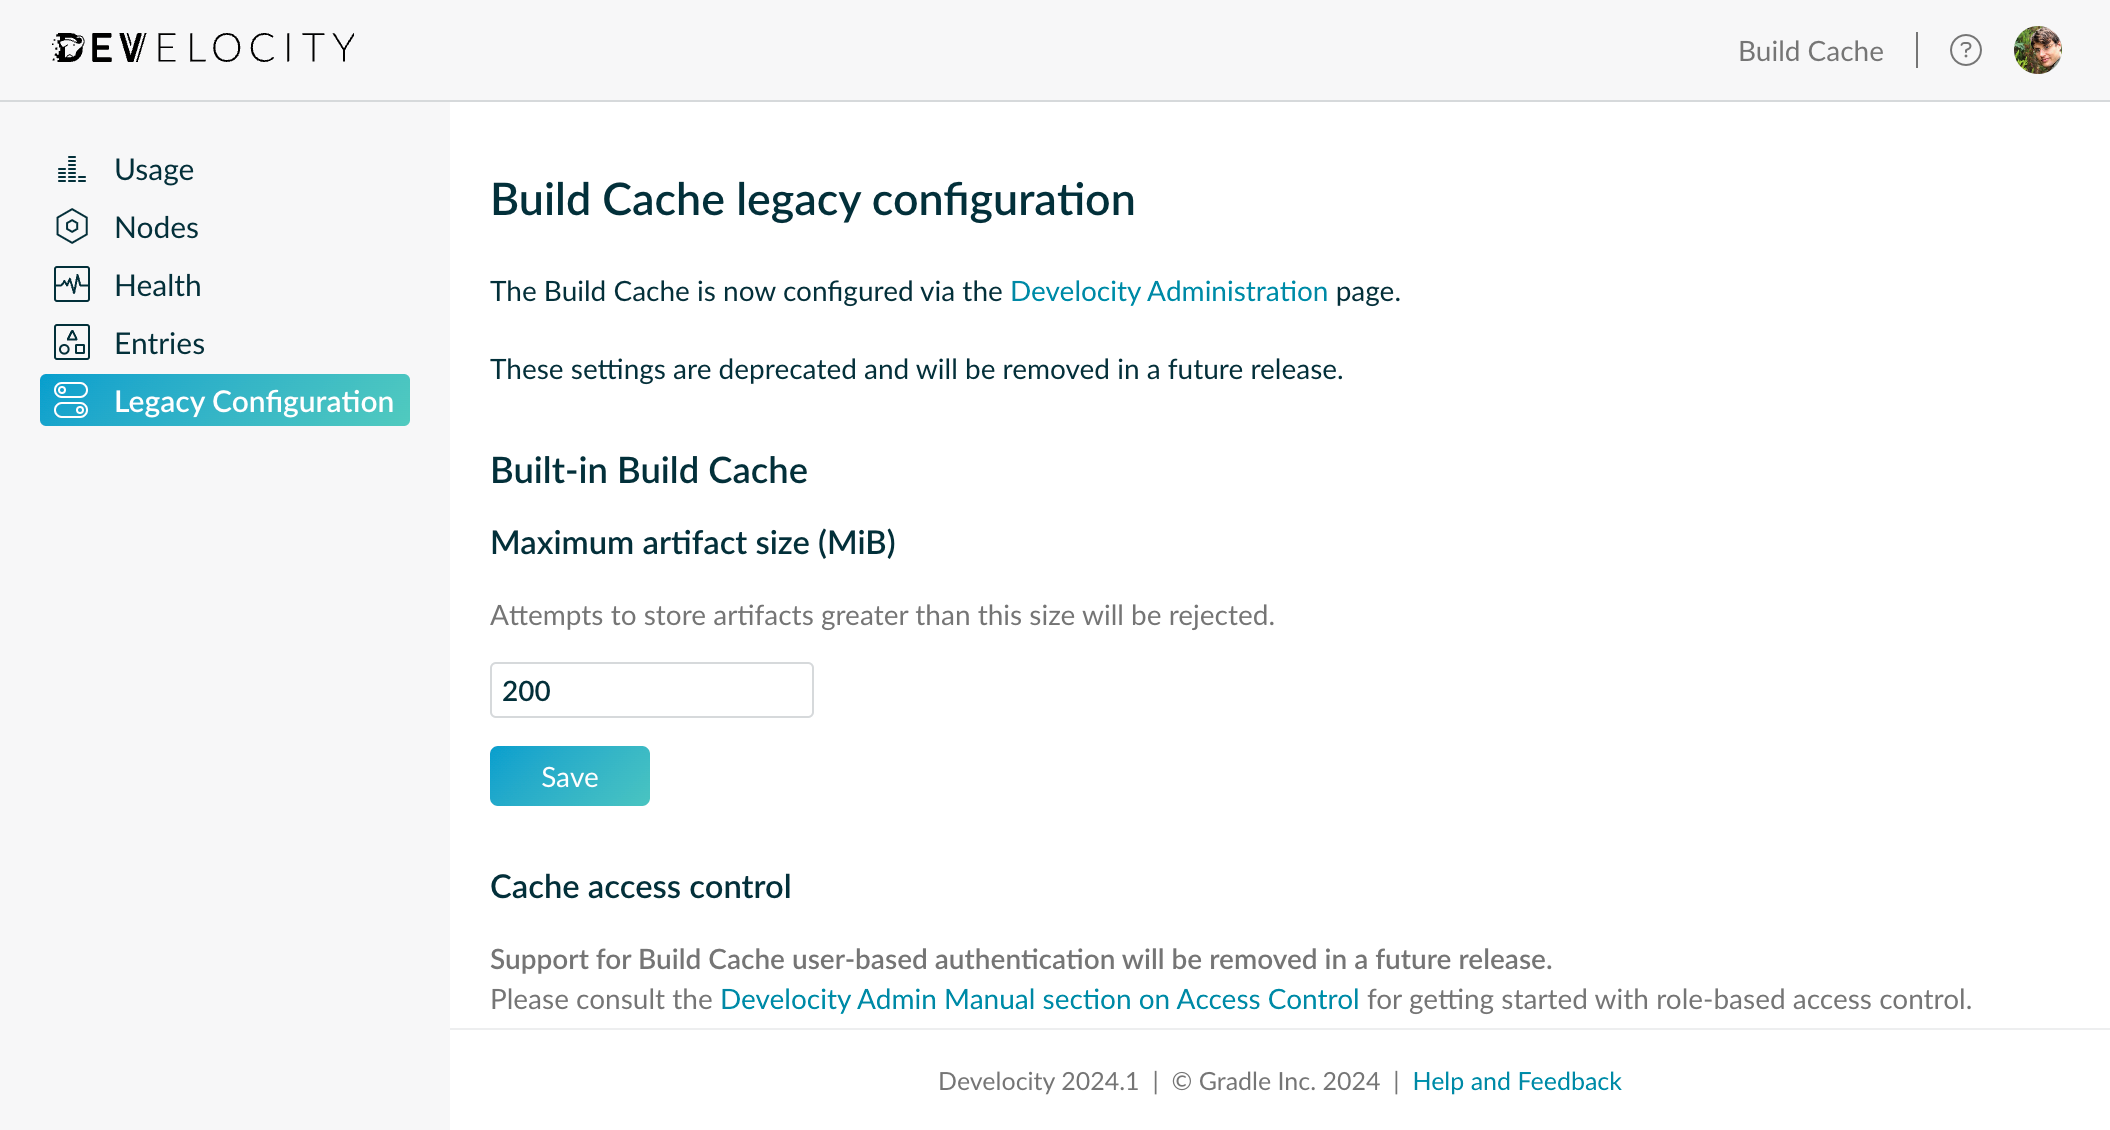Open the Entries sidebar page
The image size is (2110, 1130).
pyautogui.click(x=225, y=343)
